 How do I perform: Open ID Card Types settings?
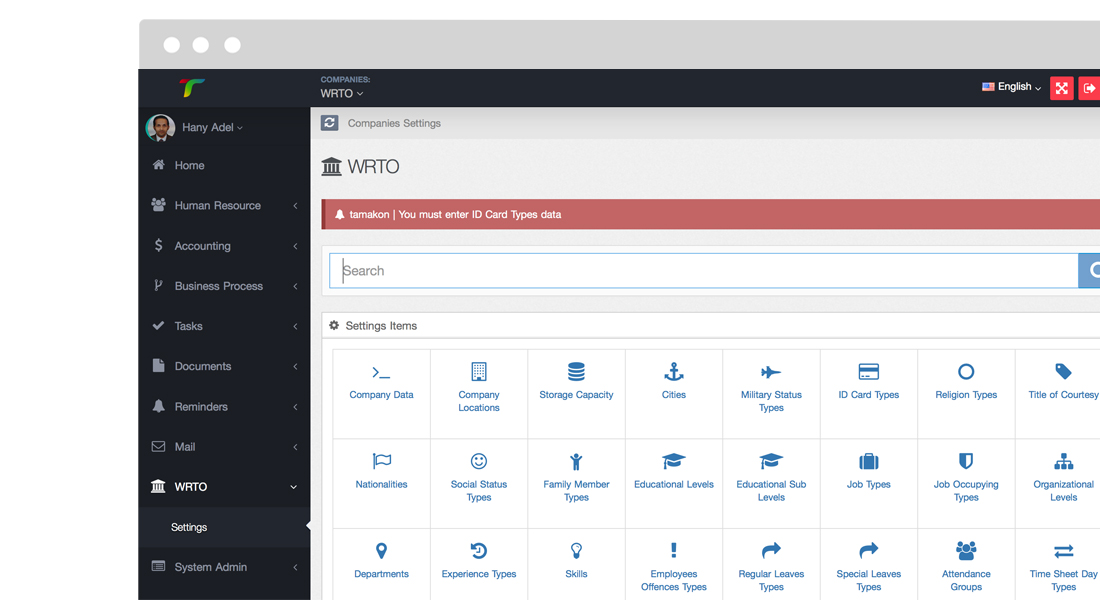pyautogui.click(x=868, y=383)
